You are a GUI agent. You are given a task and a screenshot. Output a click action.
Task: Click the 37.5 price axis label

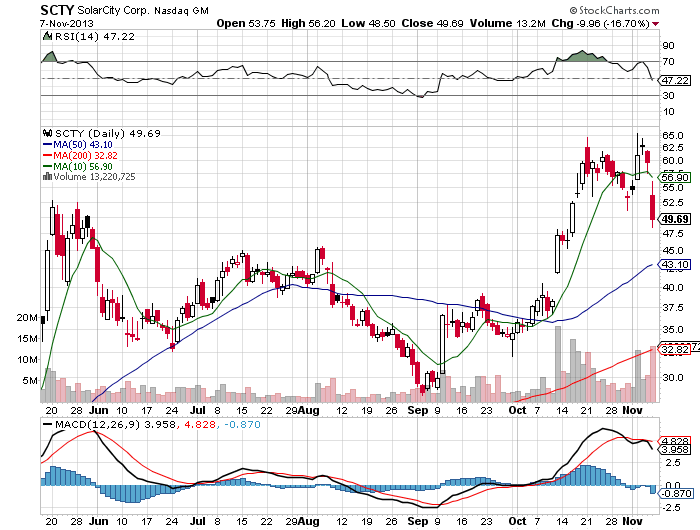pos(673,308)
